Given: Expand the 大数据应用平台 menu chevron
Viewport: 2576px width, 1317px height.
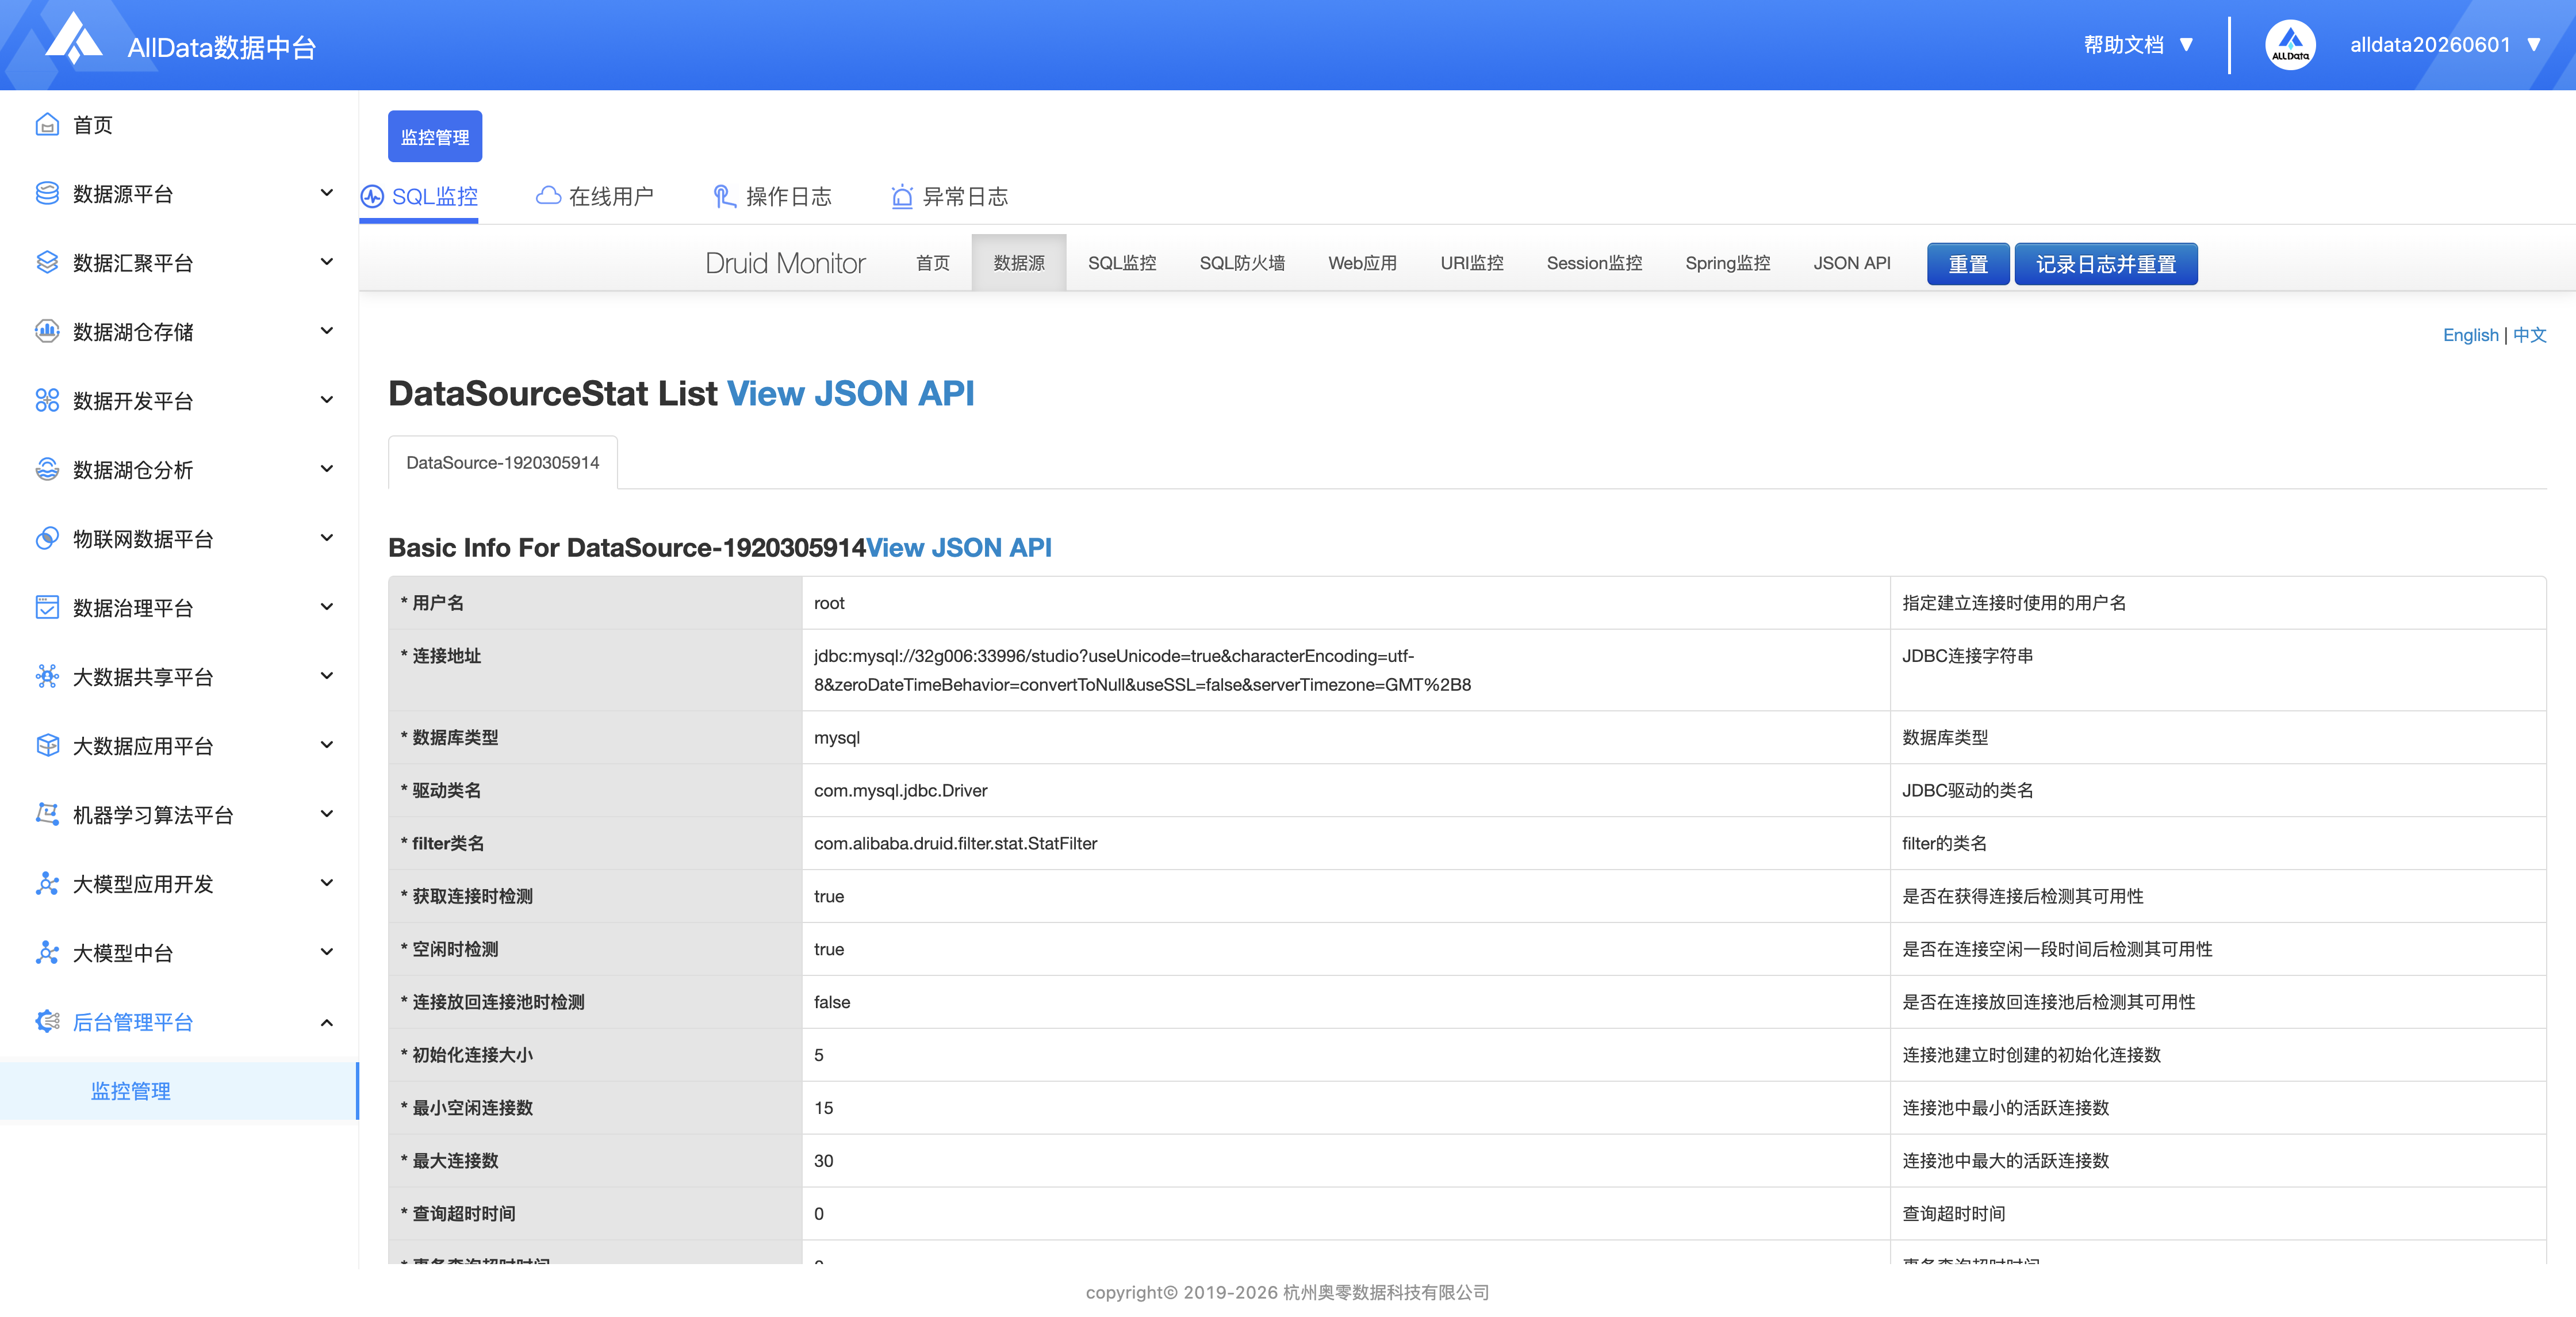Looking at the screenshot, I should [326, 745].
